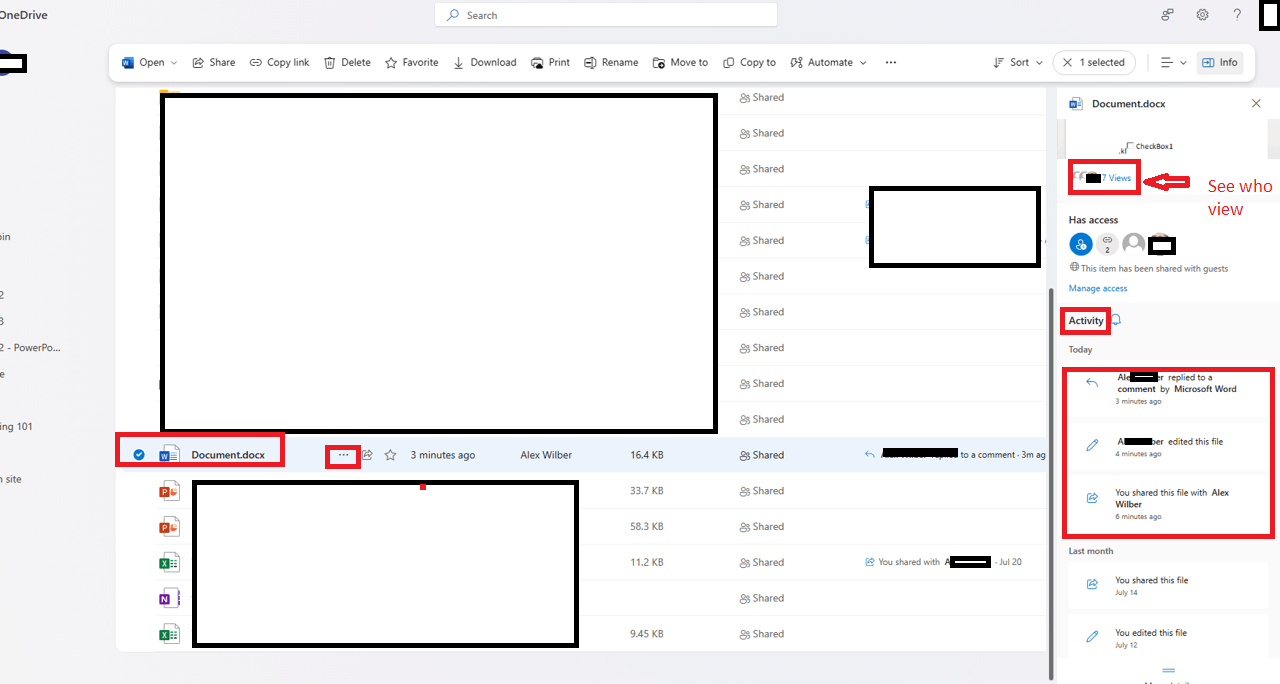
Task: Open the more actions menu for Document.docx
Action: (342, 455)
